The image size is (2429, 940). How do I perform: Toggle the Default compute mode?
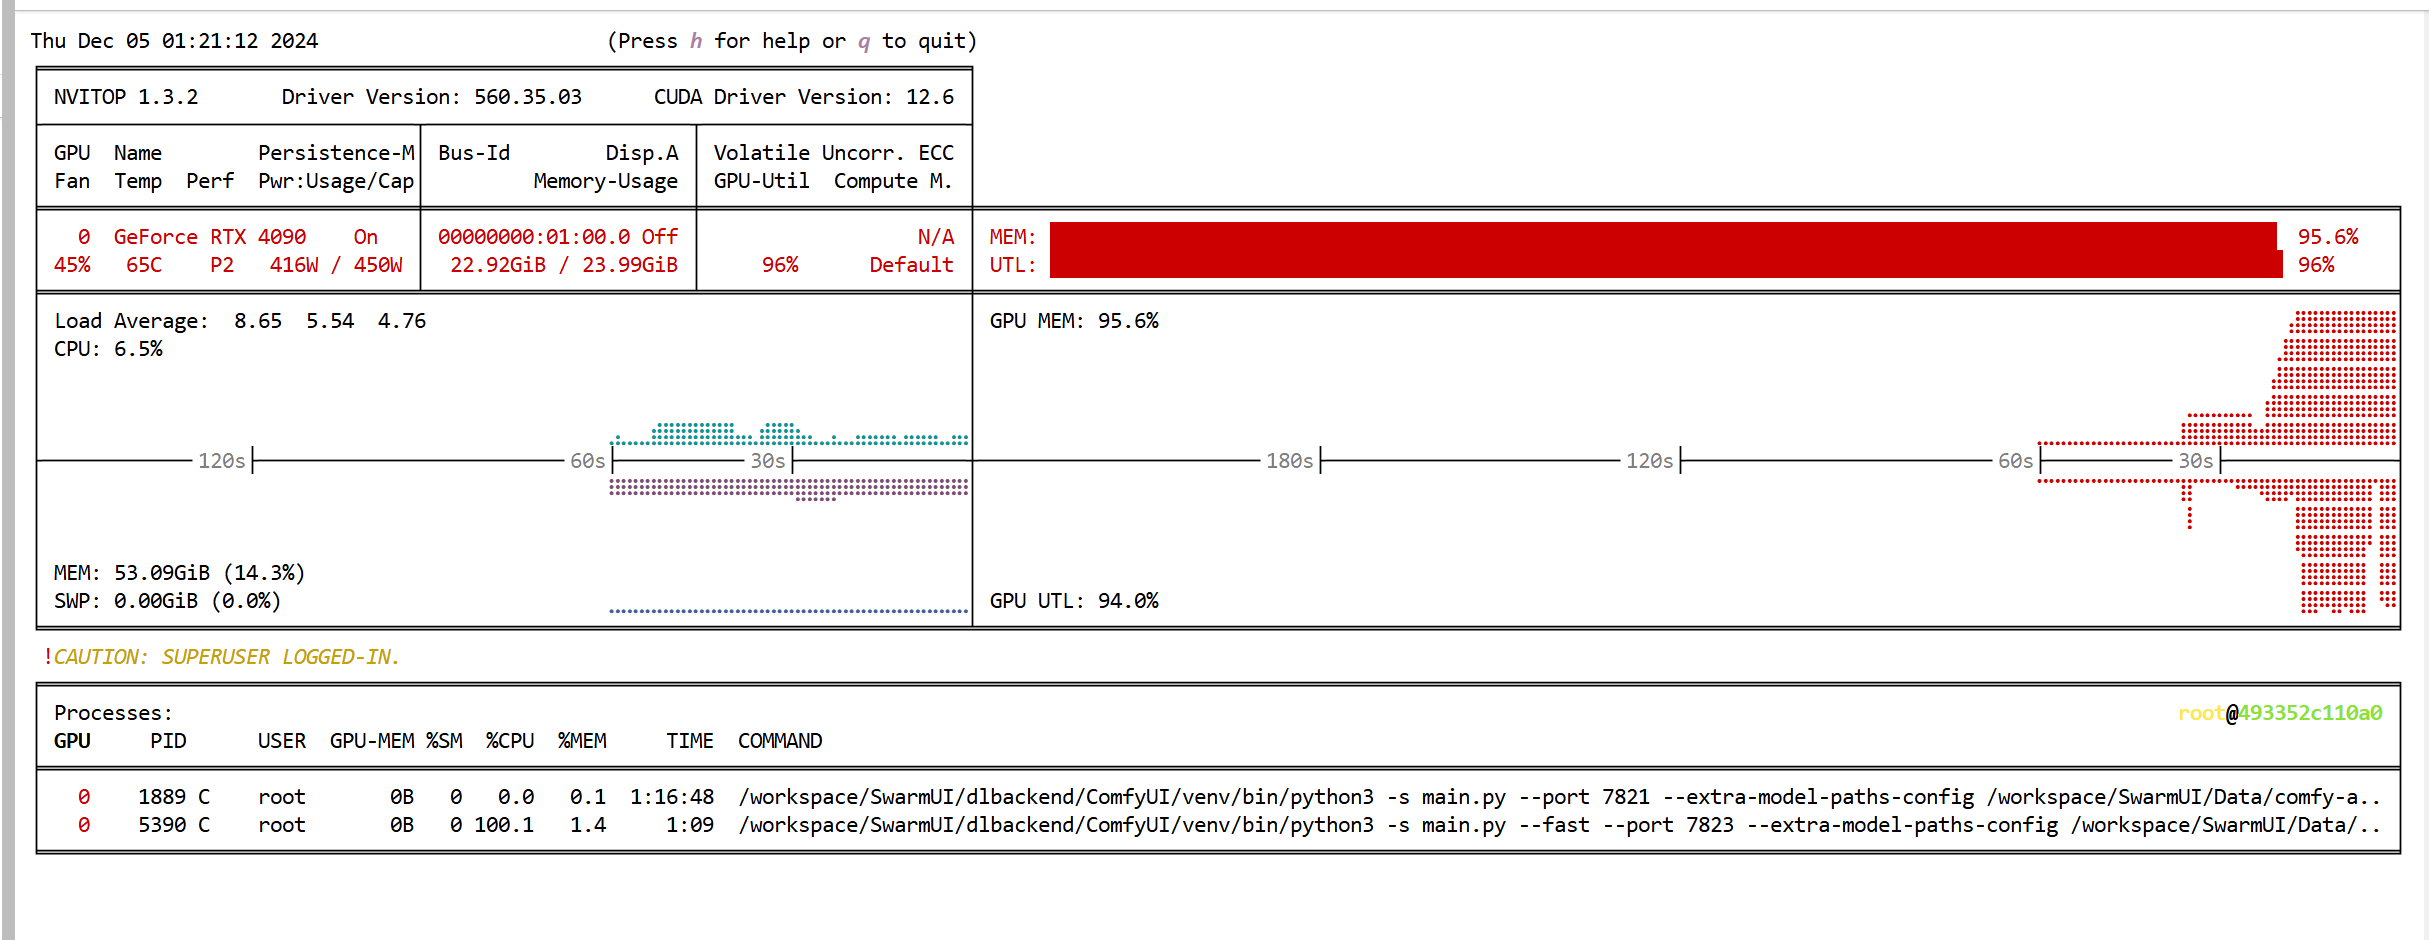910,265
